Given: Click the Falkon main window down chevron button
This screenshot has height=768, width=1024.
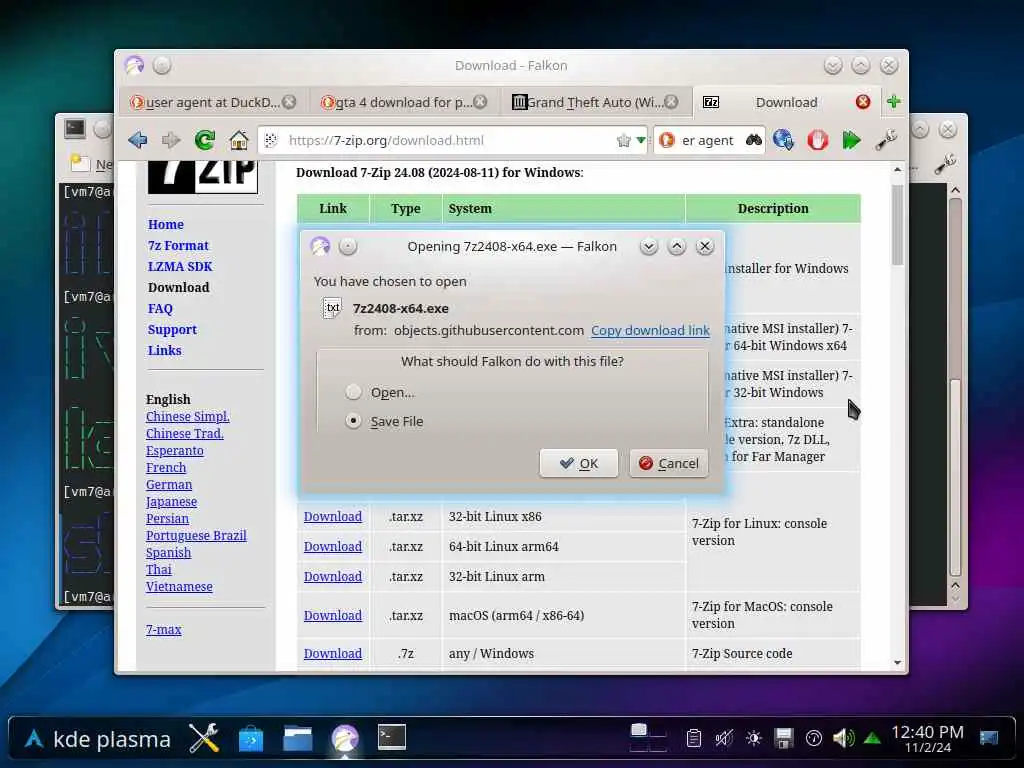Looking at the screenshot, I should [x=833, y=65].
